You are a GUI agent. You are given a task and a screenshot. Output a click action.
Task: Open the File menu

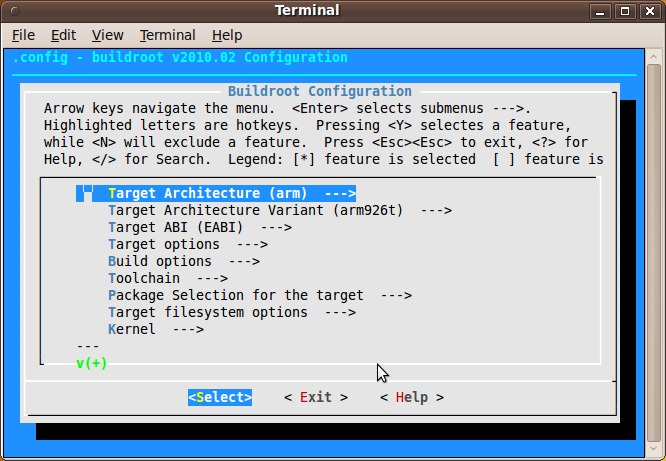click(x=23, y=35)
